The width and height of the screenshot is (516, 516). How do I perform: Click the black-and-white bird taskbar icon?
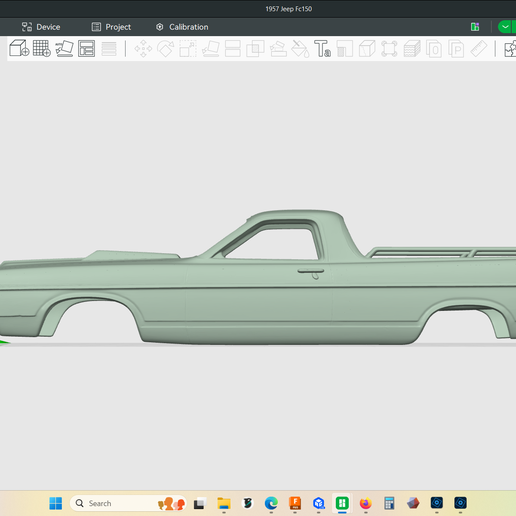coord(248,503)
